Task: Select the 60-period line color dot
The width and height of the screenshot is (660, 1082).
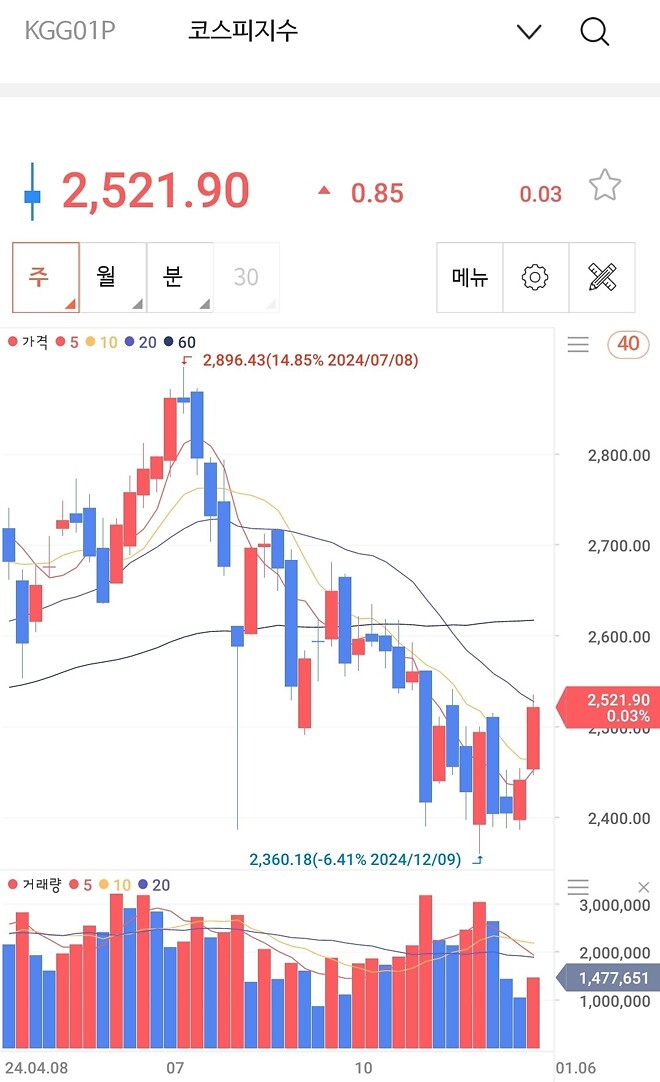Action: [168, 342]
